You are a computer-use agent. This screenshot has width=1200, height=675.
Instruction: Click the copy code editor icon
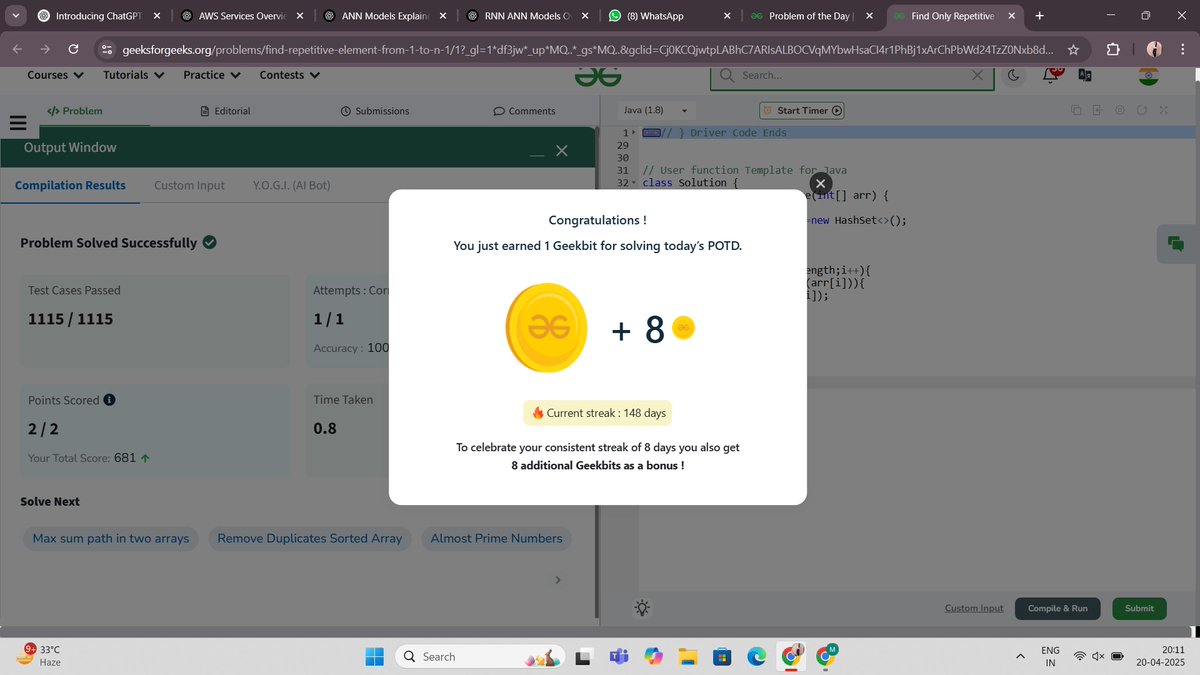tap(1075, 110)
